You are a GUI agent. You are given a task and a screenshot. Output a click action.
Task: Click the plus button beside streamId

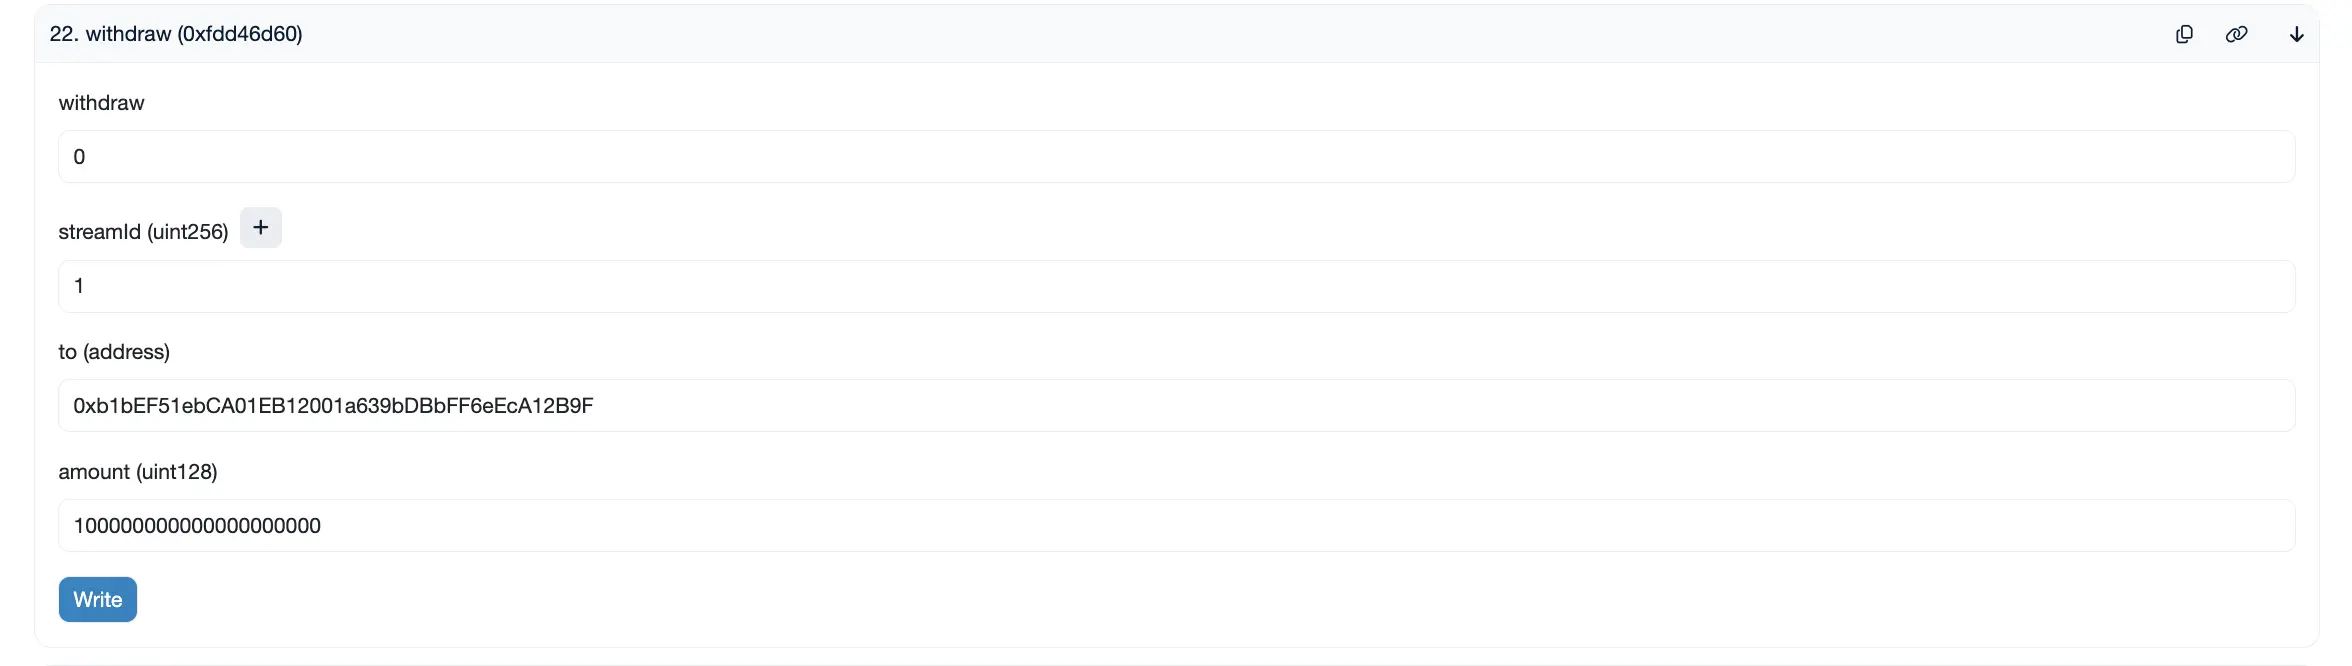pos(261,227)
